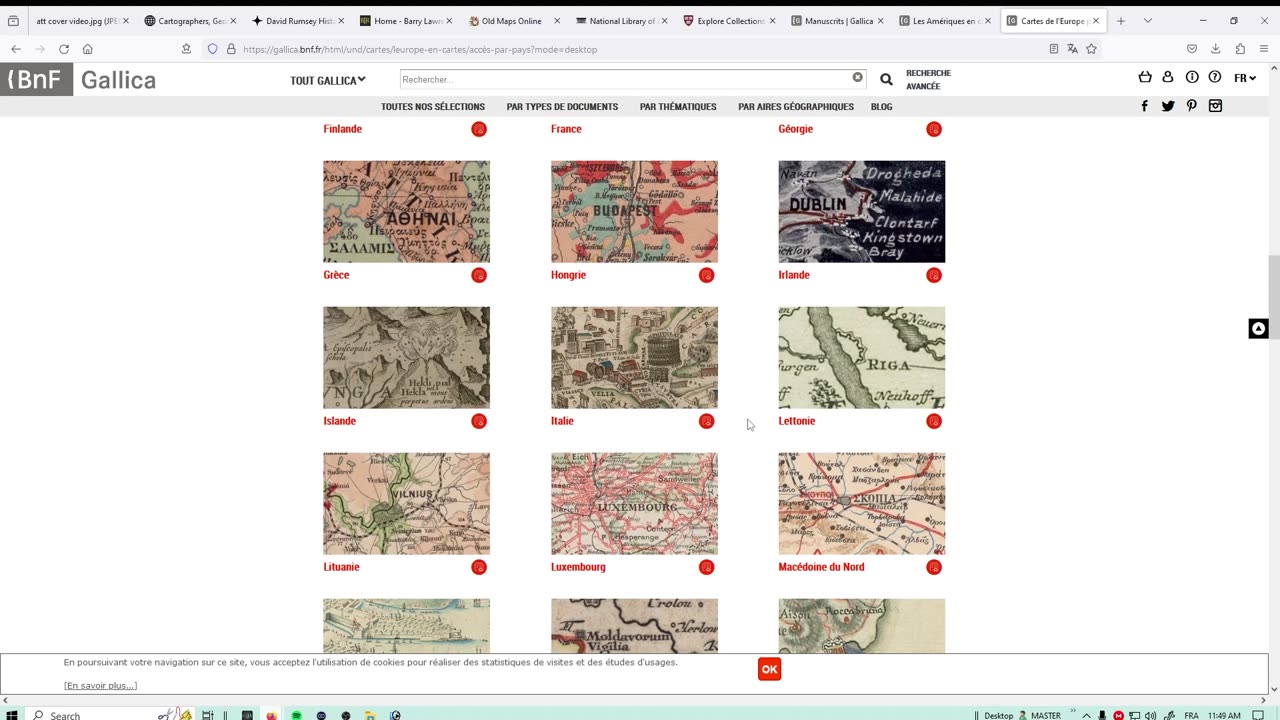Click the Dublin map thumbnail for Irlande
The height and width of the screenshot is (720, 1280).
(861, 211)
